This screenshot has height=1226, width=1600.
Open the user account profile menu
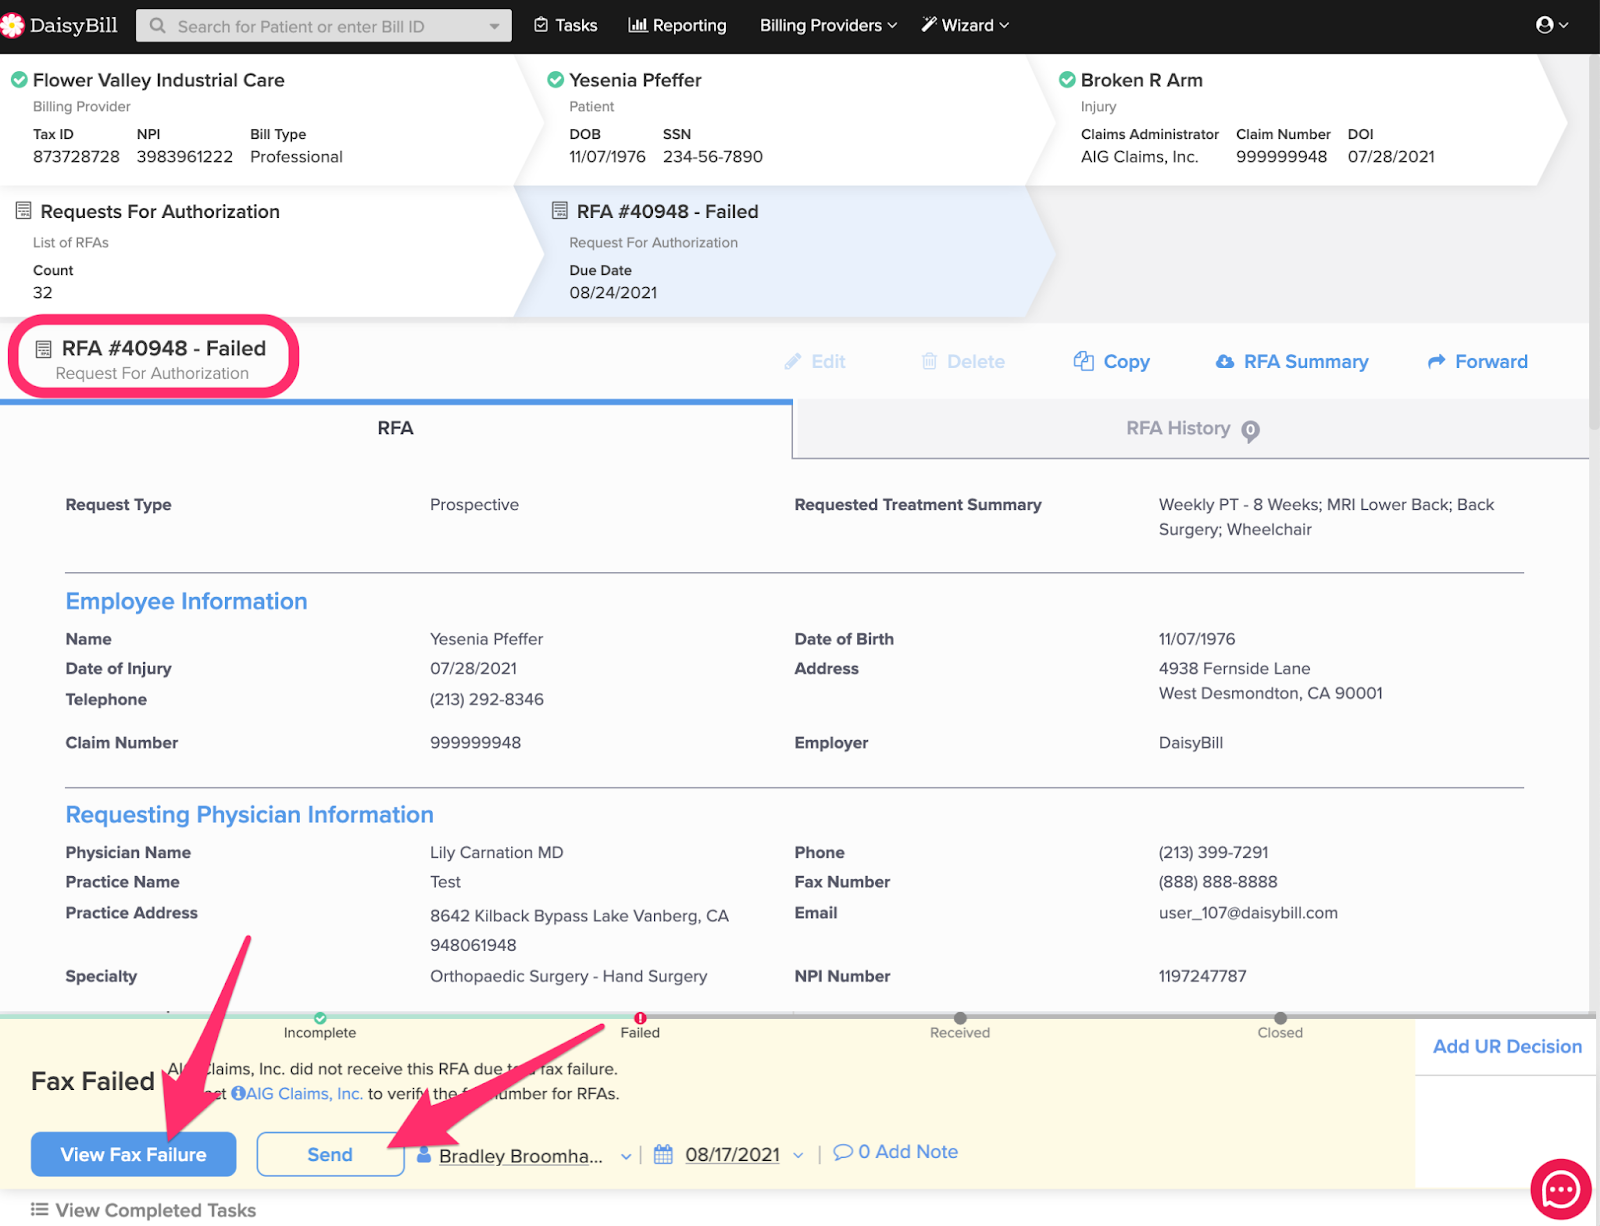(x=1551, y=25)
